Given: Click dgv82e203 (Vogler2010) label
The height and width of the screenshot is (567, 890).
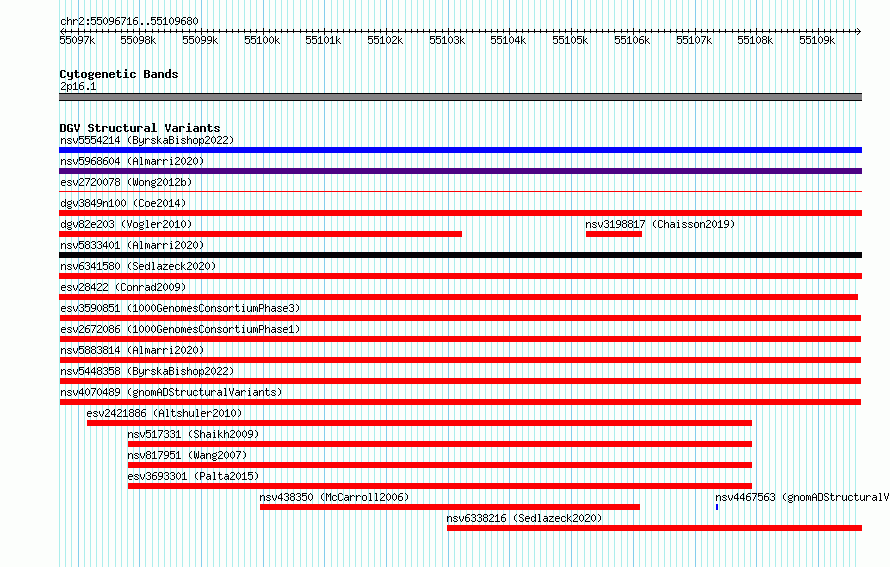Looking at the screenshot, I should (x=126, y=224).
